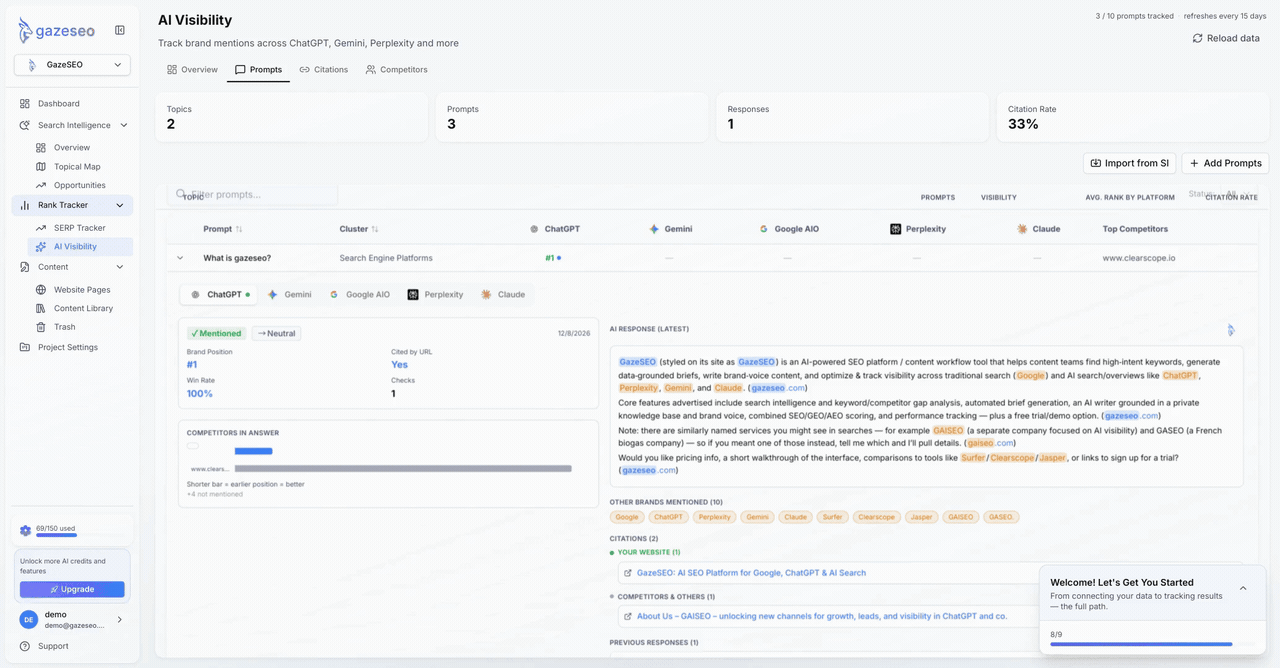This screenshot has width=1280, height=668.
Task: Click the ChatGPT column header icon
Action: (534, 229)
